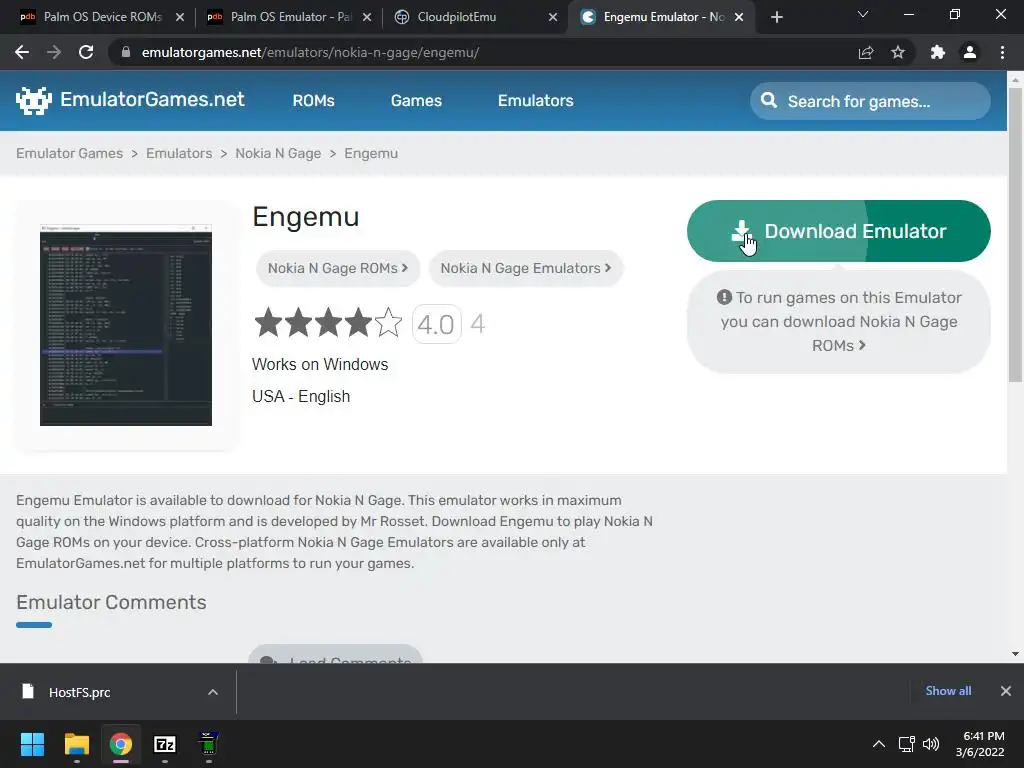Open the Chrome profile menu
The image size is (1024, 768).
point(970,52)
